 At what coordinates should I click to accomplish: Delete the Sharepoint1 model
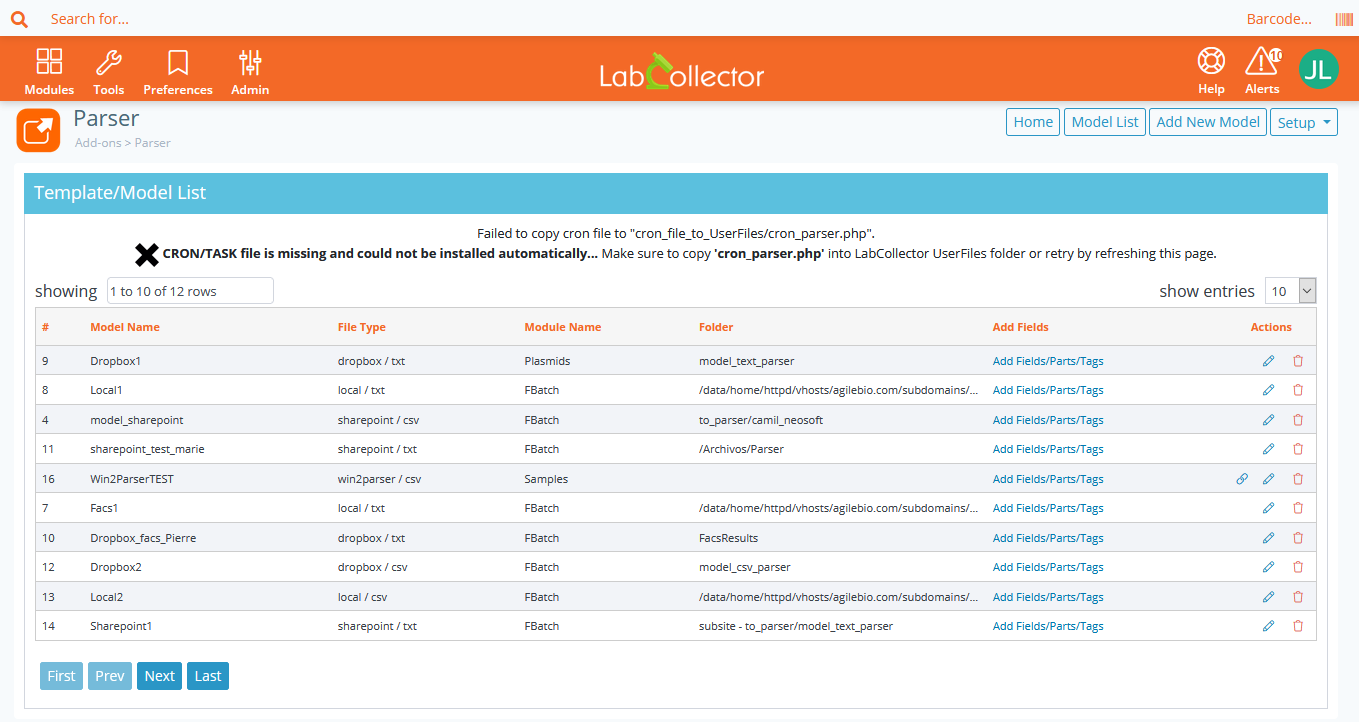point(1298,626)
